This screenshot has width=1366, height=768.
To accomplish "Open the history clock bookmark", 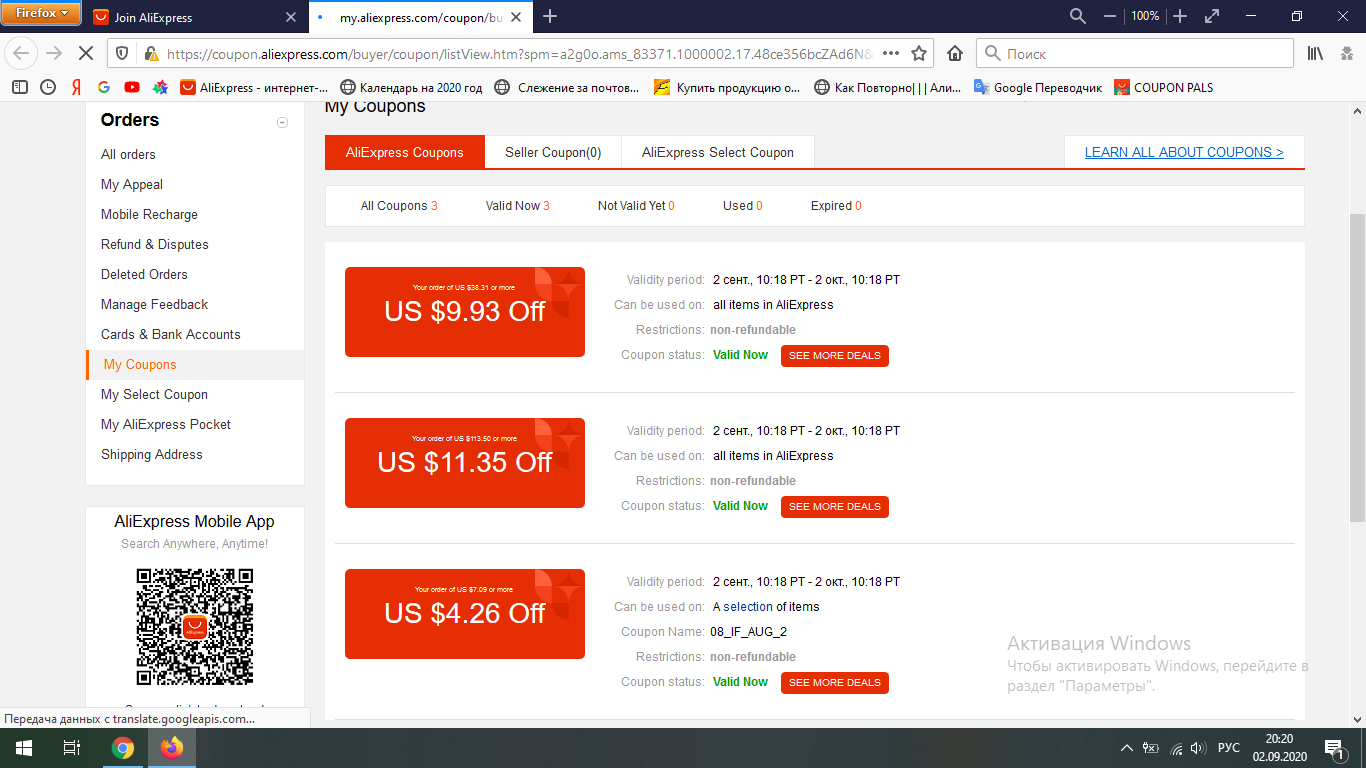I will (x=48, y=87).
